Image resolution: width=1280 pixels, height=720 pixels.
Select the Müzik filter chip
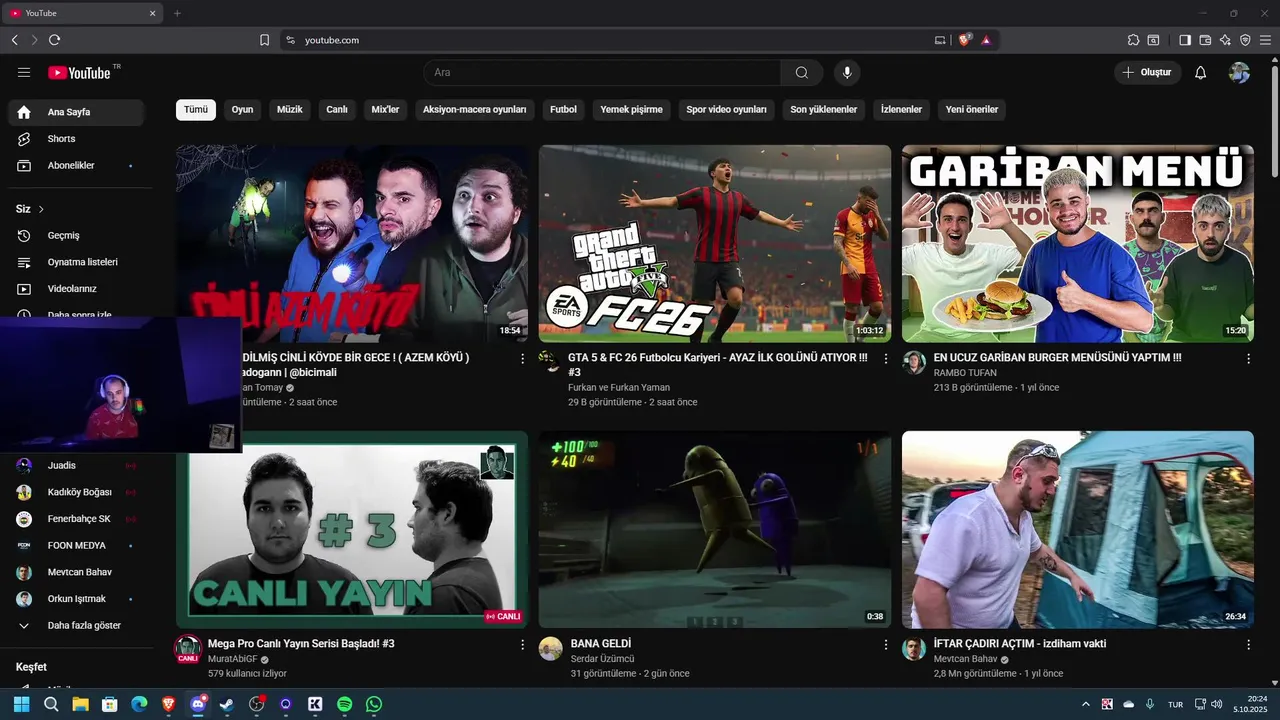pos(290,110)
